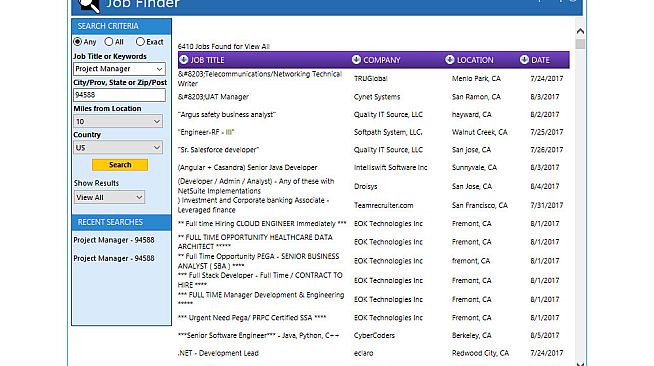Sort by Location arrow icon
The image size is (654, 366).
point(450,60)
